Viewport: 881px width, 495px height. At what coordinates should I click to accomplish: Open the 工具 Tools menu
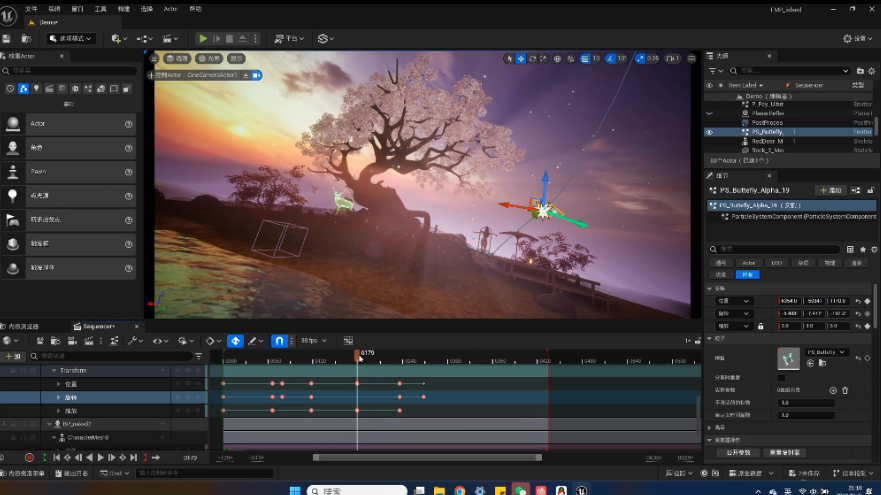100,9
